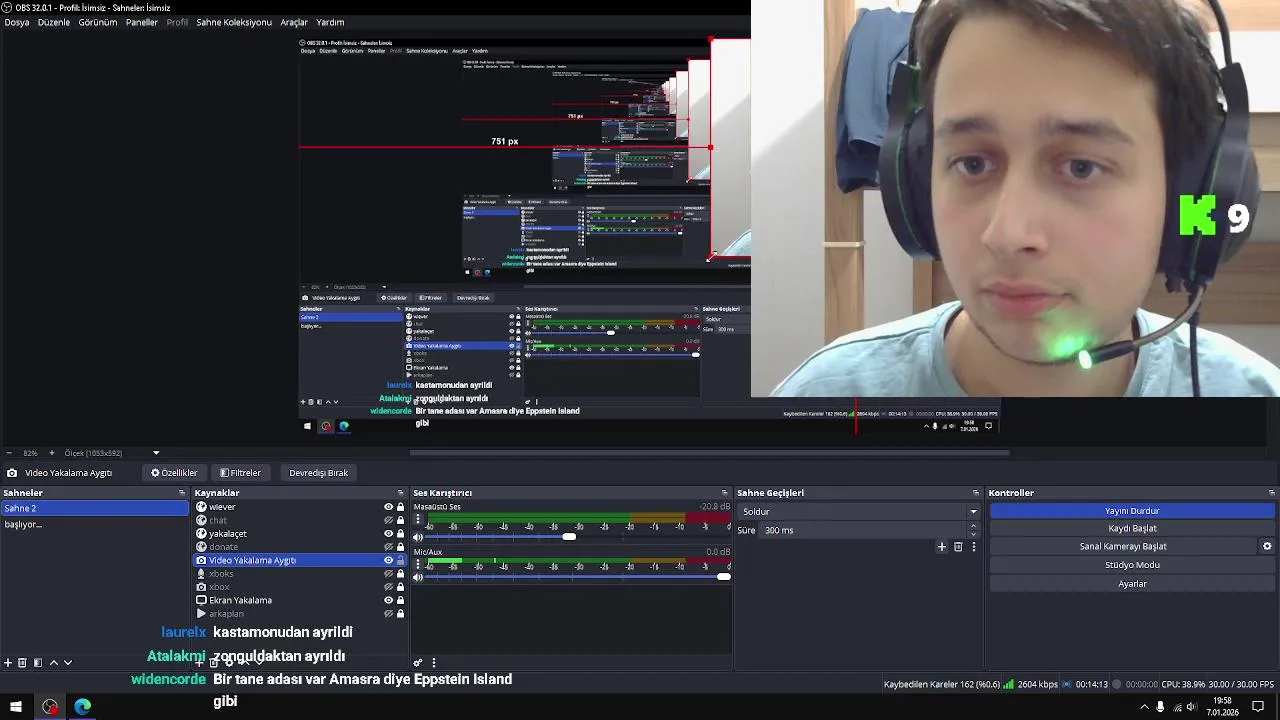Open system tray volume icon
This screenshot has width=1280, height=720.
pyautogui.click(x=1192, y=707)
